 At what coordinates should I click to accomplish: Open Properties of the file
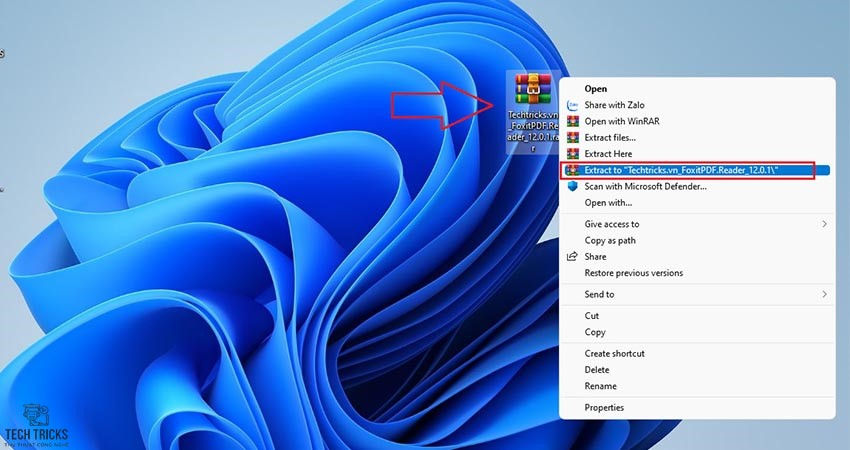697,408
